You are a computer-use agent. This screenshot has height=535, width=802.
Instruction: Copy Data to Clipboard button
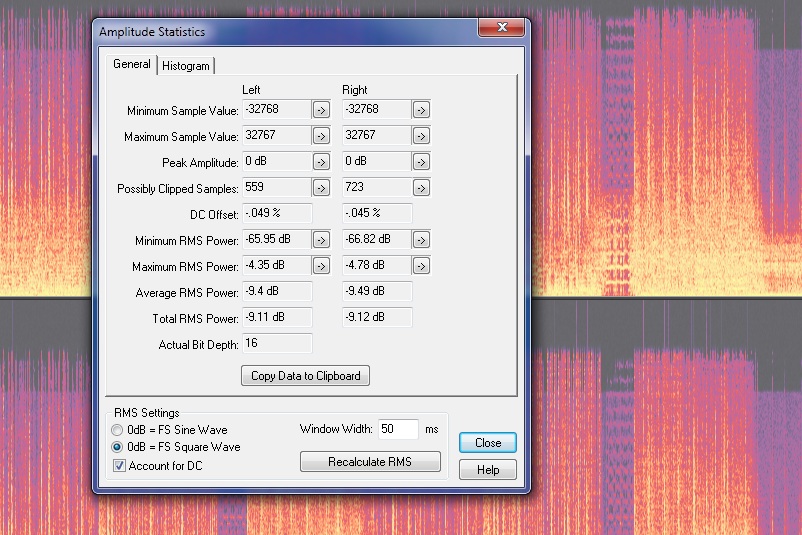(305, 376)
